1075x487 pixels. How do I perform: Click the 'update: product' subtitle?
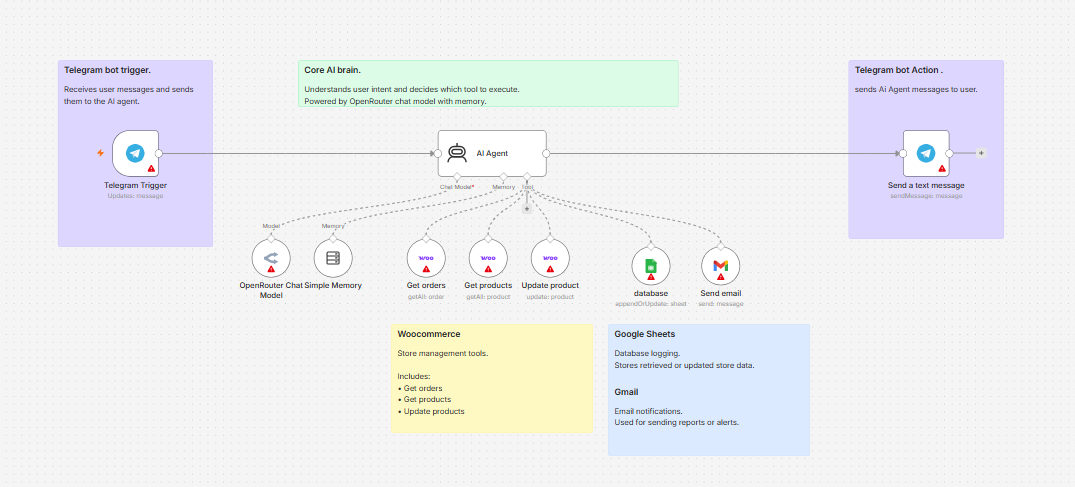(550, 297)
